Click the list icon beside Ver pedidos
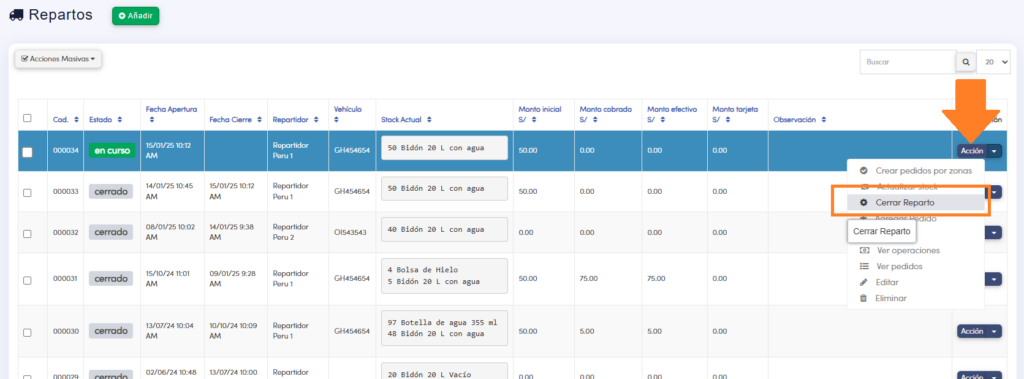This screenshot has height=379, width=1024. pyautogui.click(x=863, y=267)
